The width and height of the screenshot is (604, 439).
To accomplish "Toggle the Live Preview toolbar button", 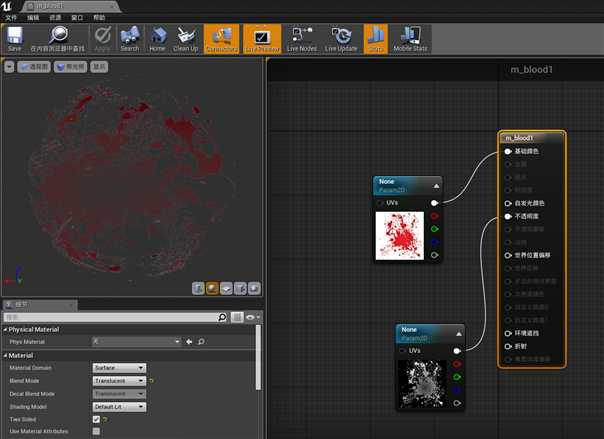I will [262, 39].
